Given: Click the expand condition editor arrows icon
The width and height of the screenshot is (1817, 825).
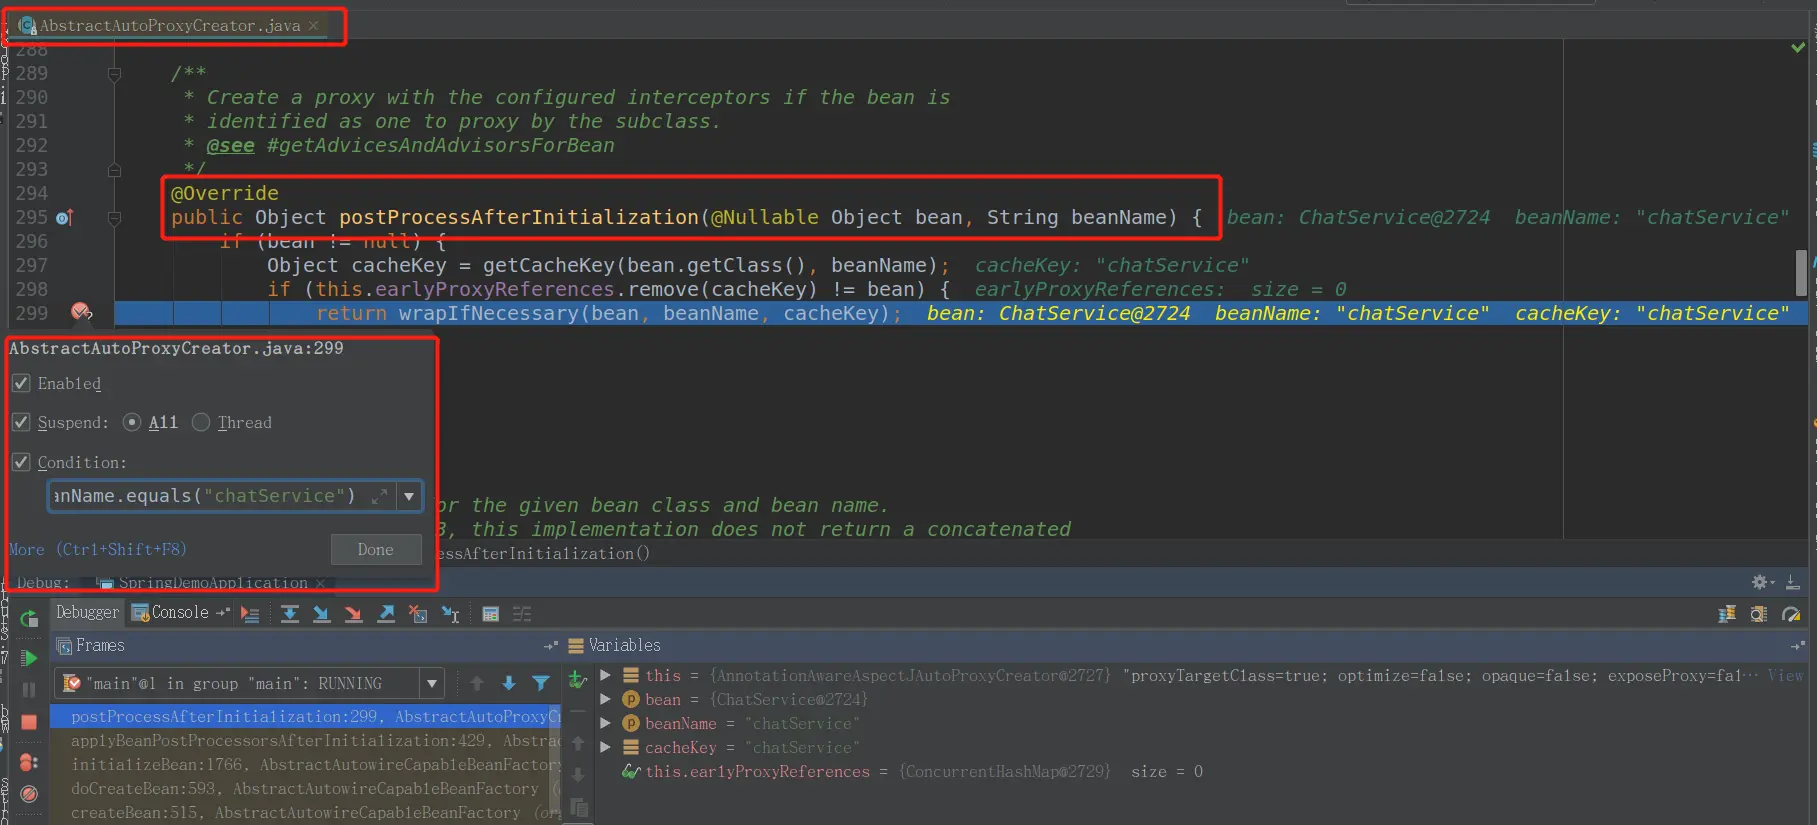Looking at the screenshot, I should 379,496.
